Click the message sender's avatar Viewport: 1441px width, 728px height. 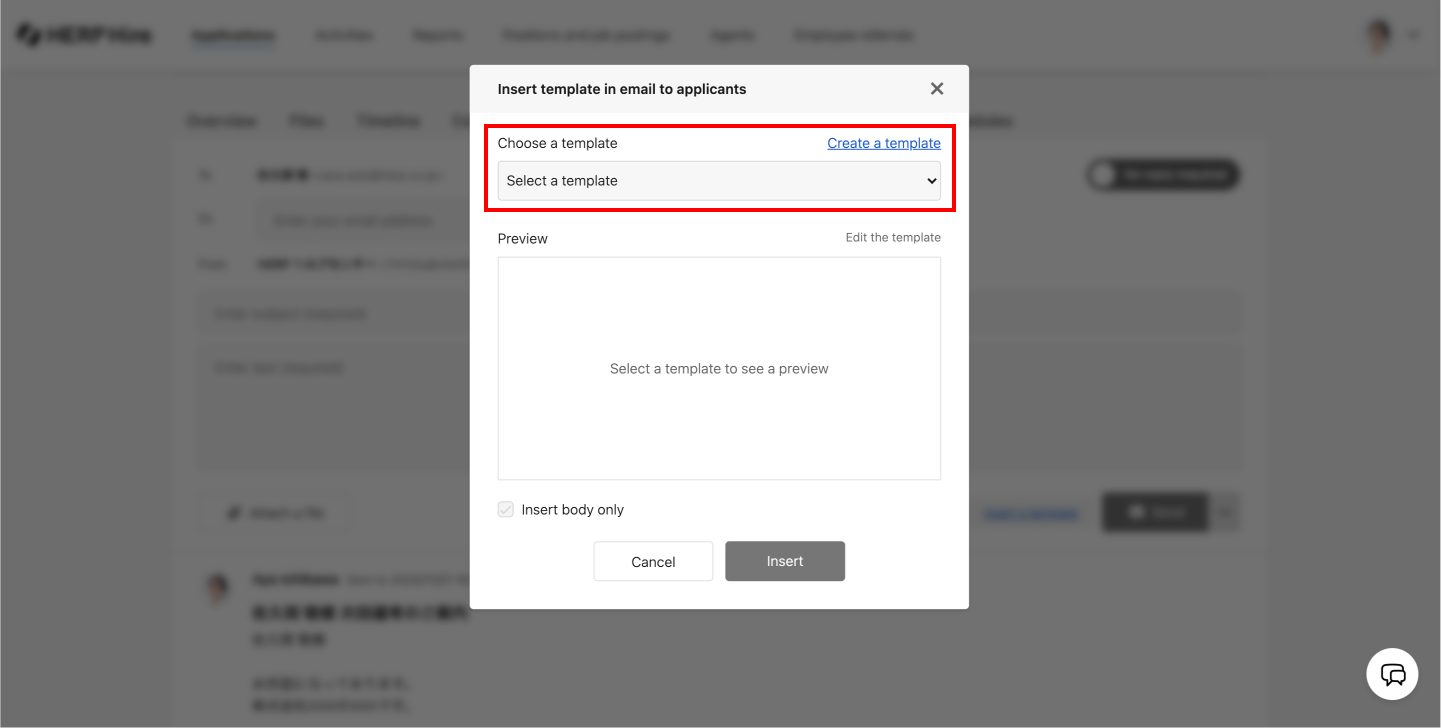click(x=217, y=588)
